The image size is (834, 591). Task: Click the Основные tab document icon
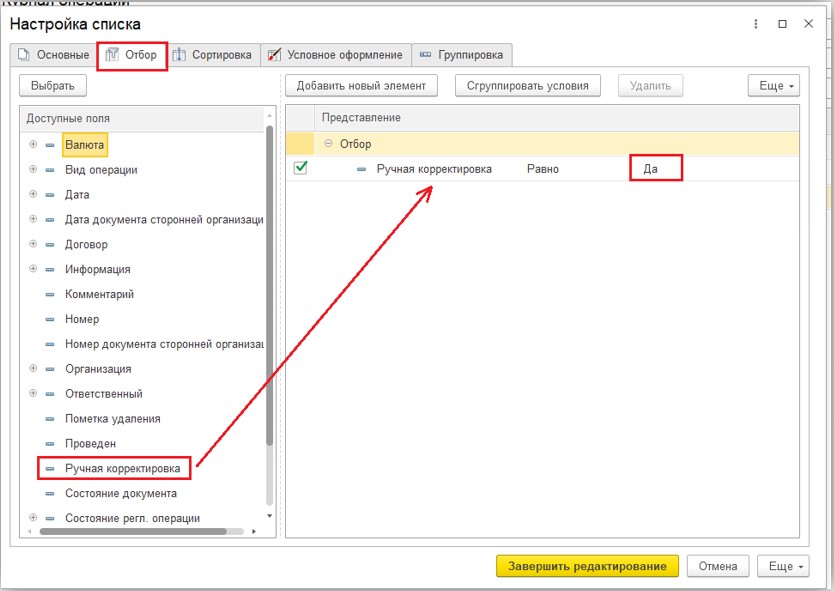25,55
